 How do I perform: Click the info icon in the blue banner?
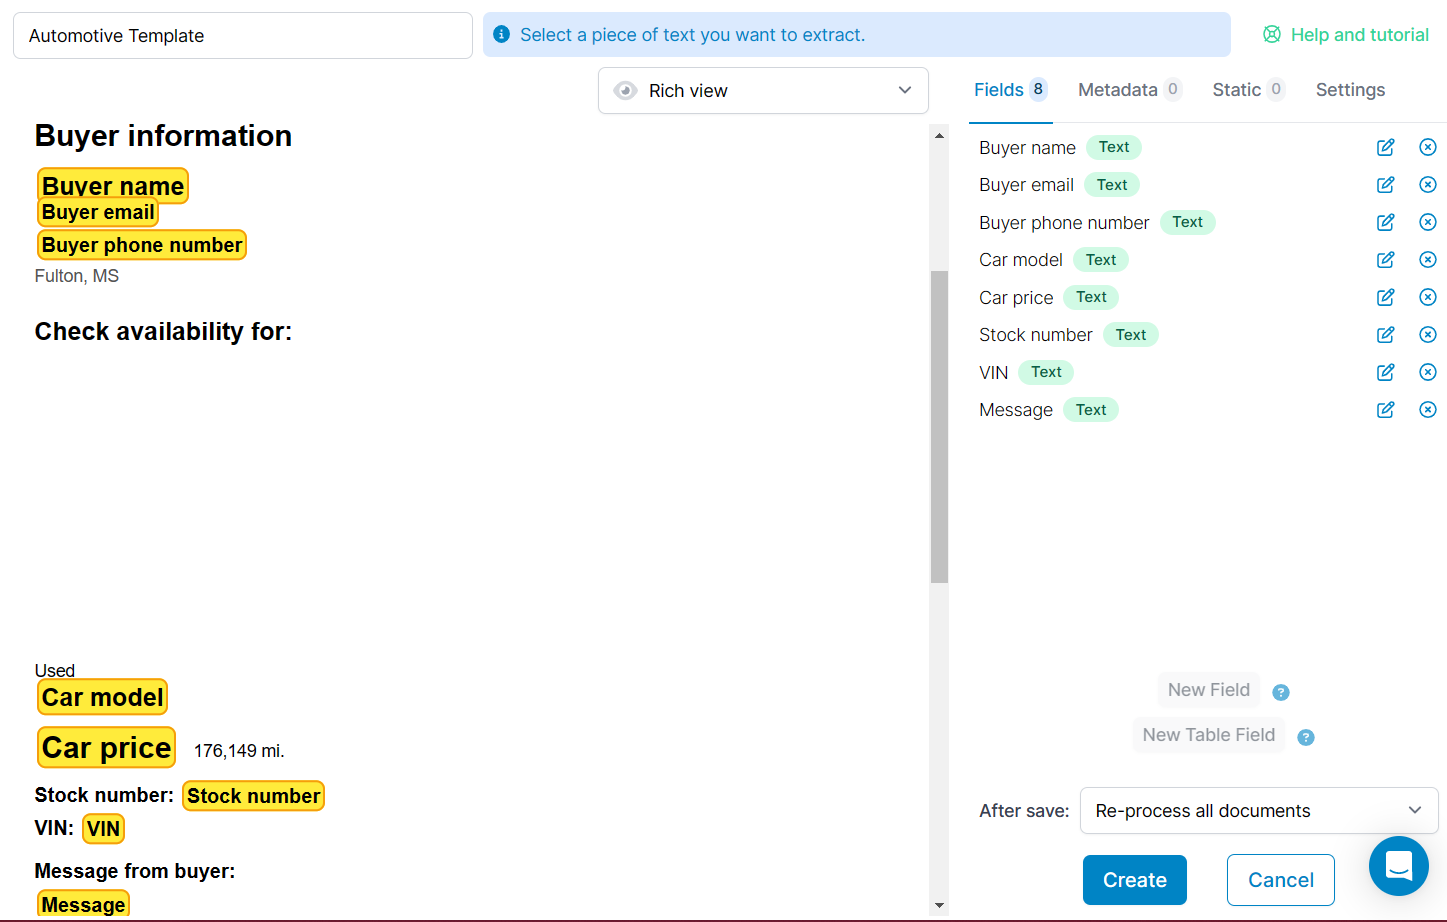click(x=500, y=33)
